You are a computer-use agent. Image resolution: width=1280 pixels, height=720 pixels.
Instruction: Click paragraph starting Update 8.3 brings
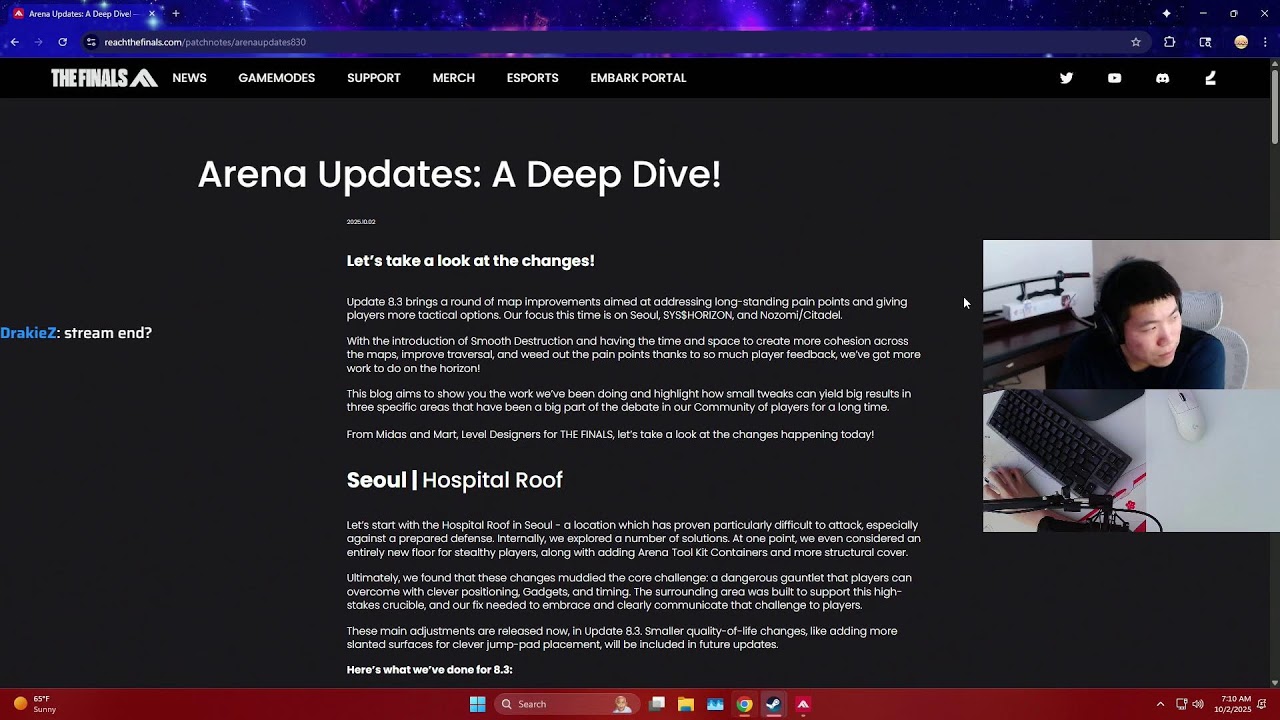click(627, 308)
